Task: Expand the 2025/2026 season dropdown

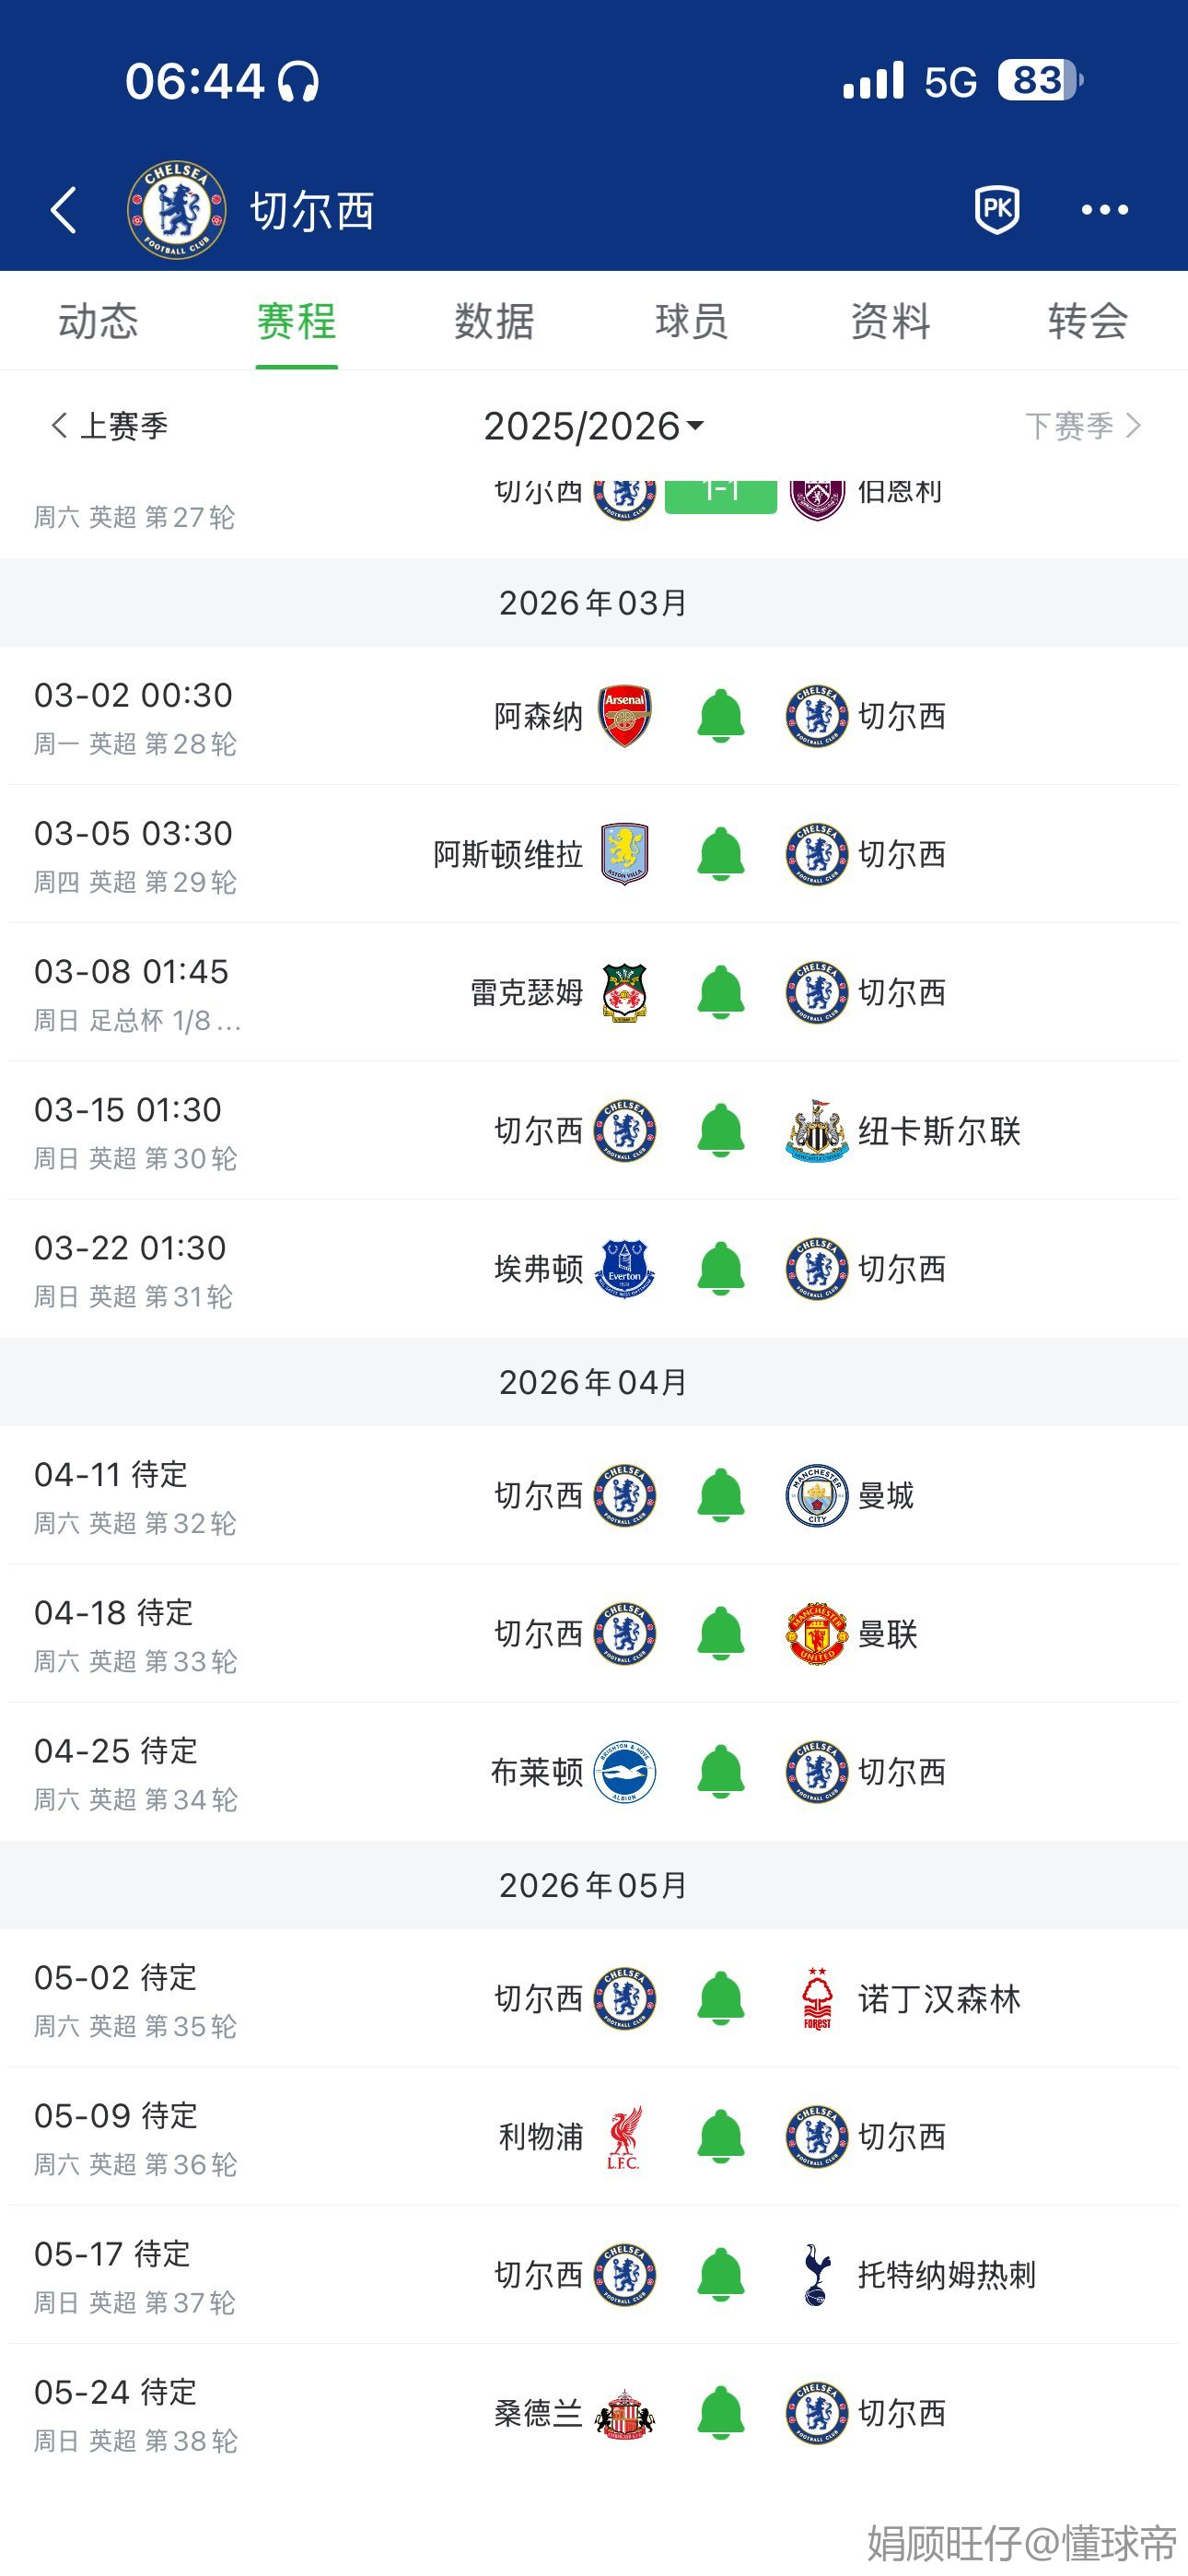Action: (x=594, y=427)
